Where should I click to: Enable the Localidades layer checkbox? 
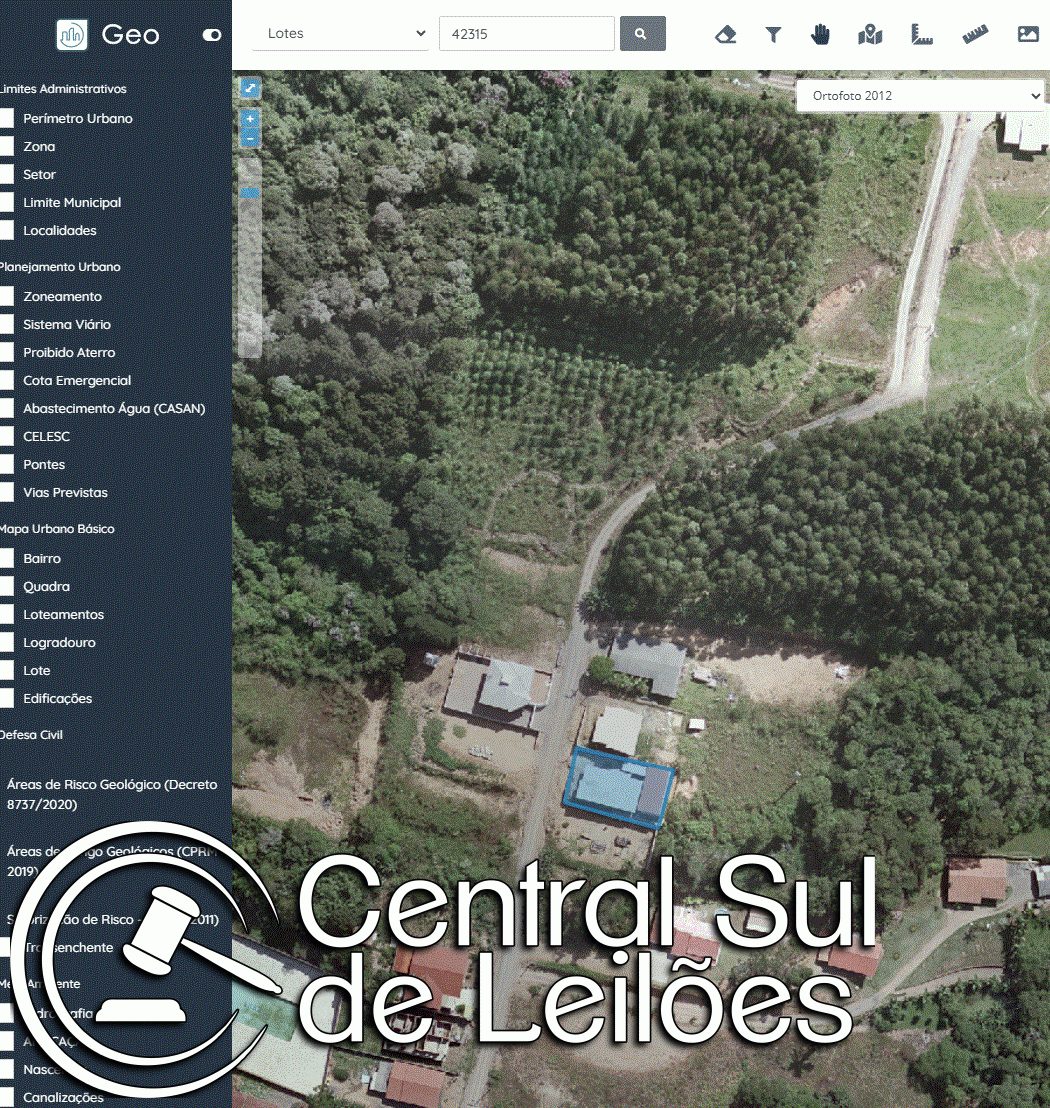tap(6, 230)
